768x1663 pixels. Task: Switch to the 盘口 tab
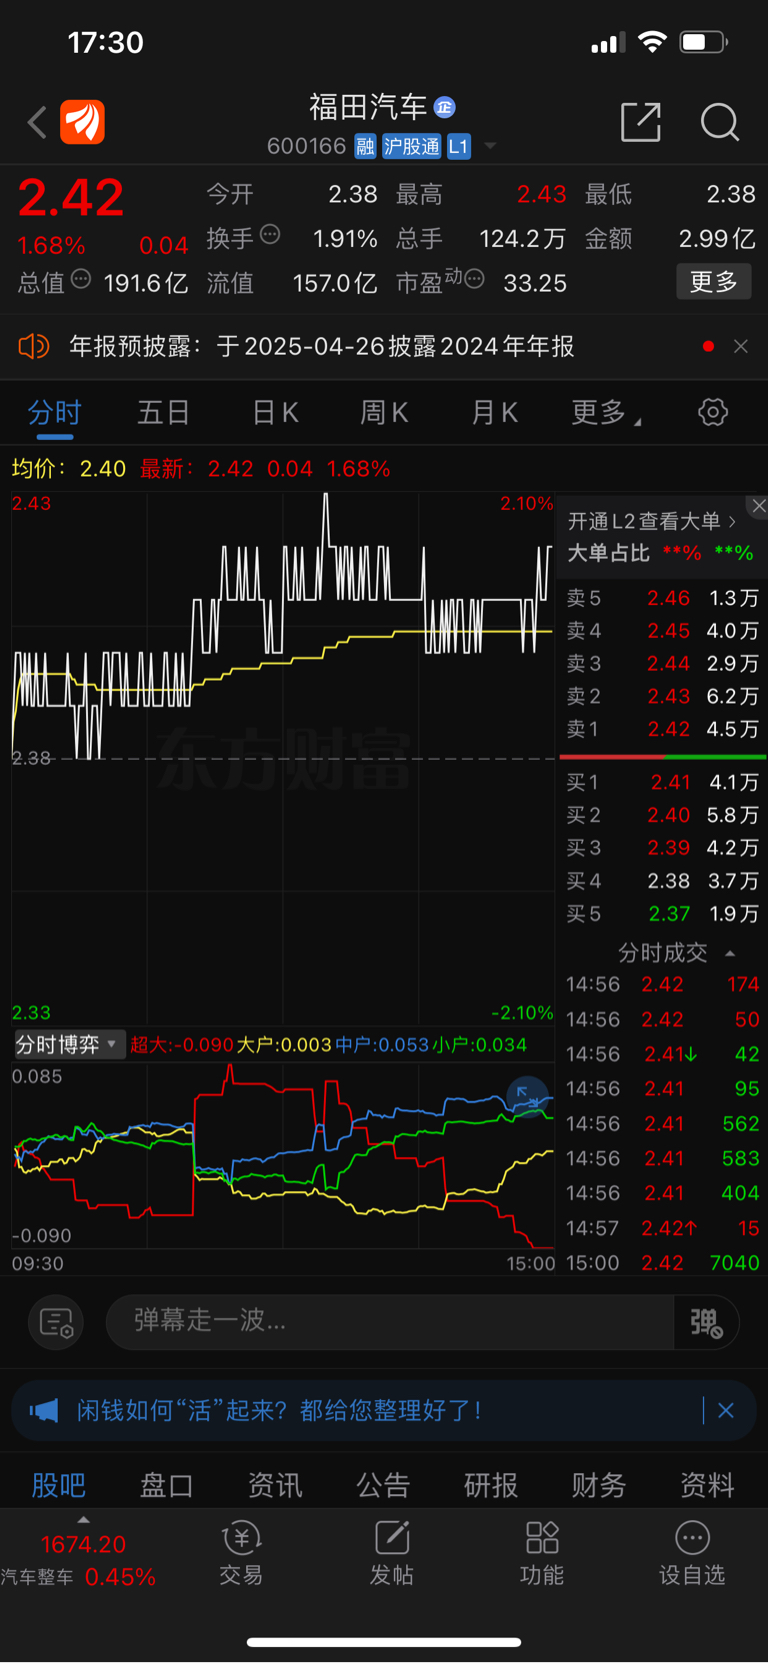pyautogui.click(x=167, y=1485)
